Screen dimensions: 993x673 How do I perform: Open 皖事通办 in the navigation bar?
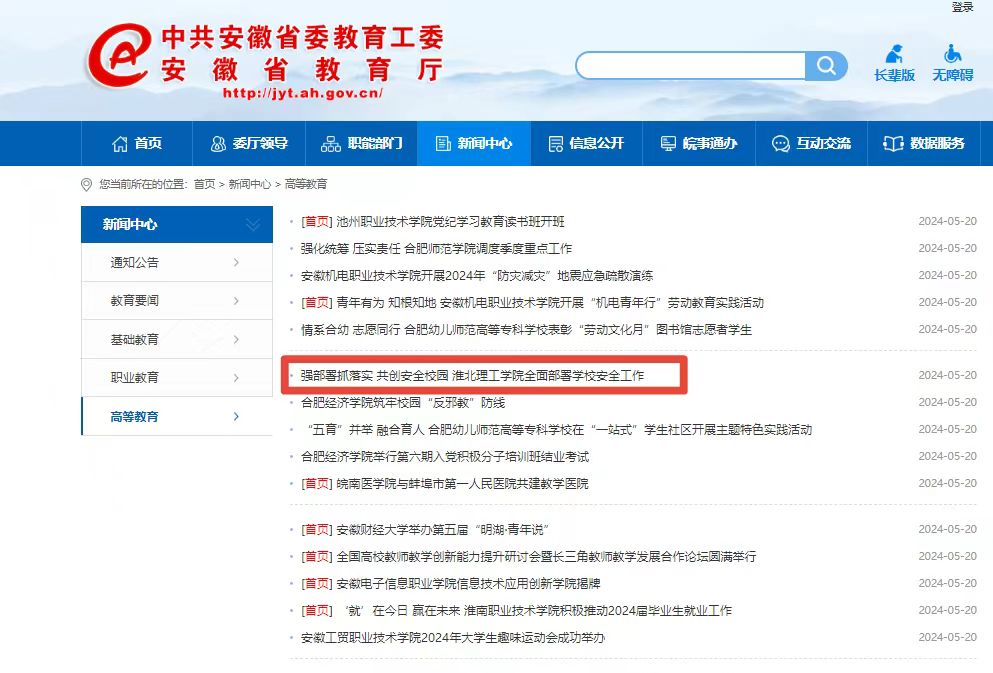[x=699, y=144]
